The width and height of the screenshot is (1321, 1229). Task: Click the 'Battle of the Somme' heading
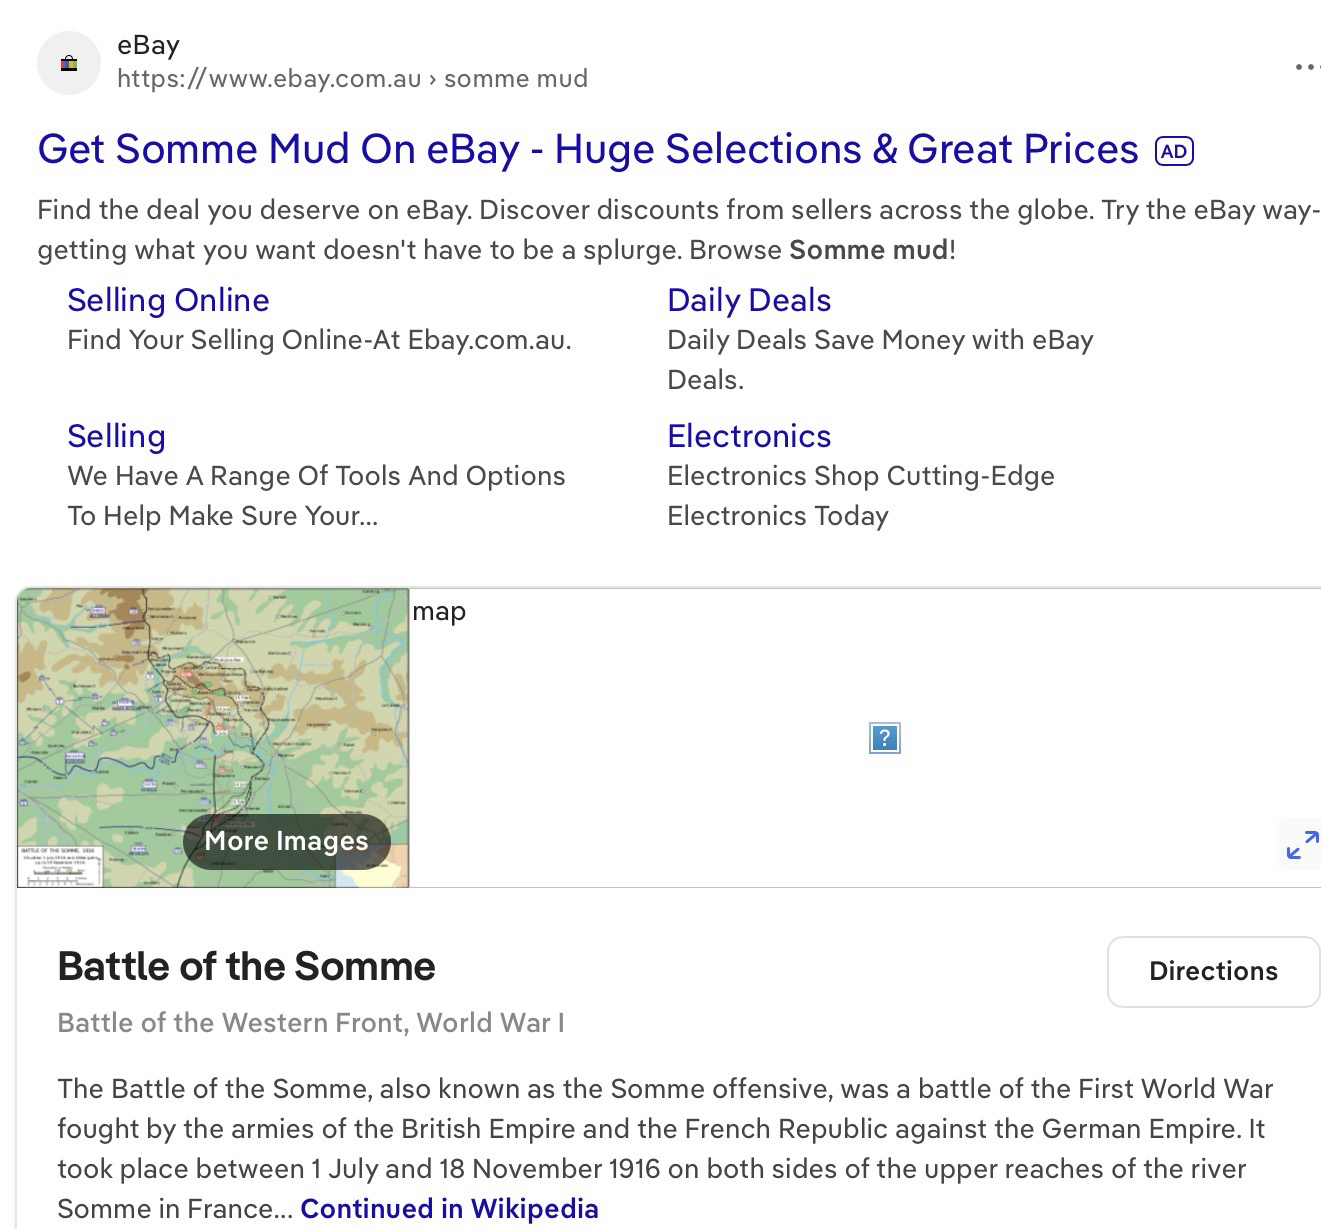point(246,967)
